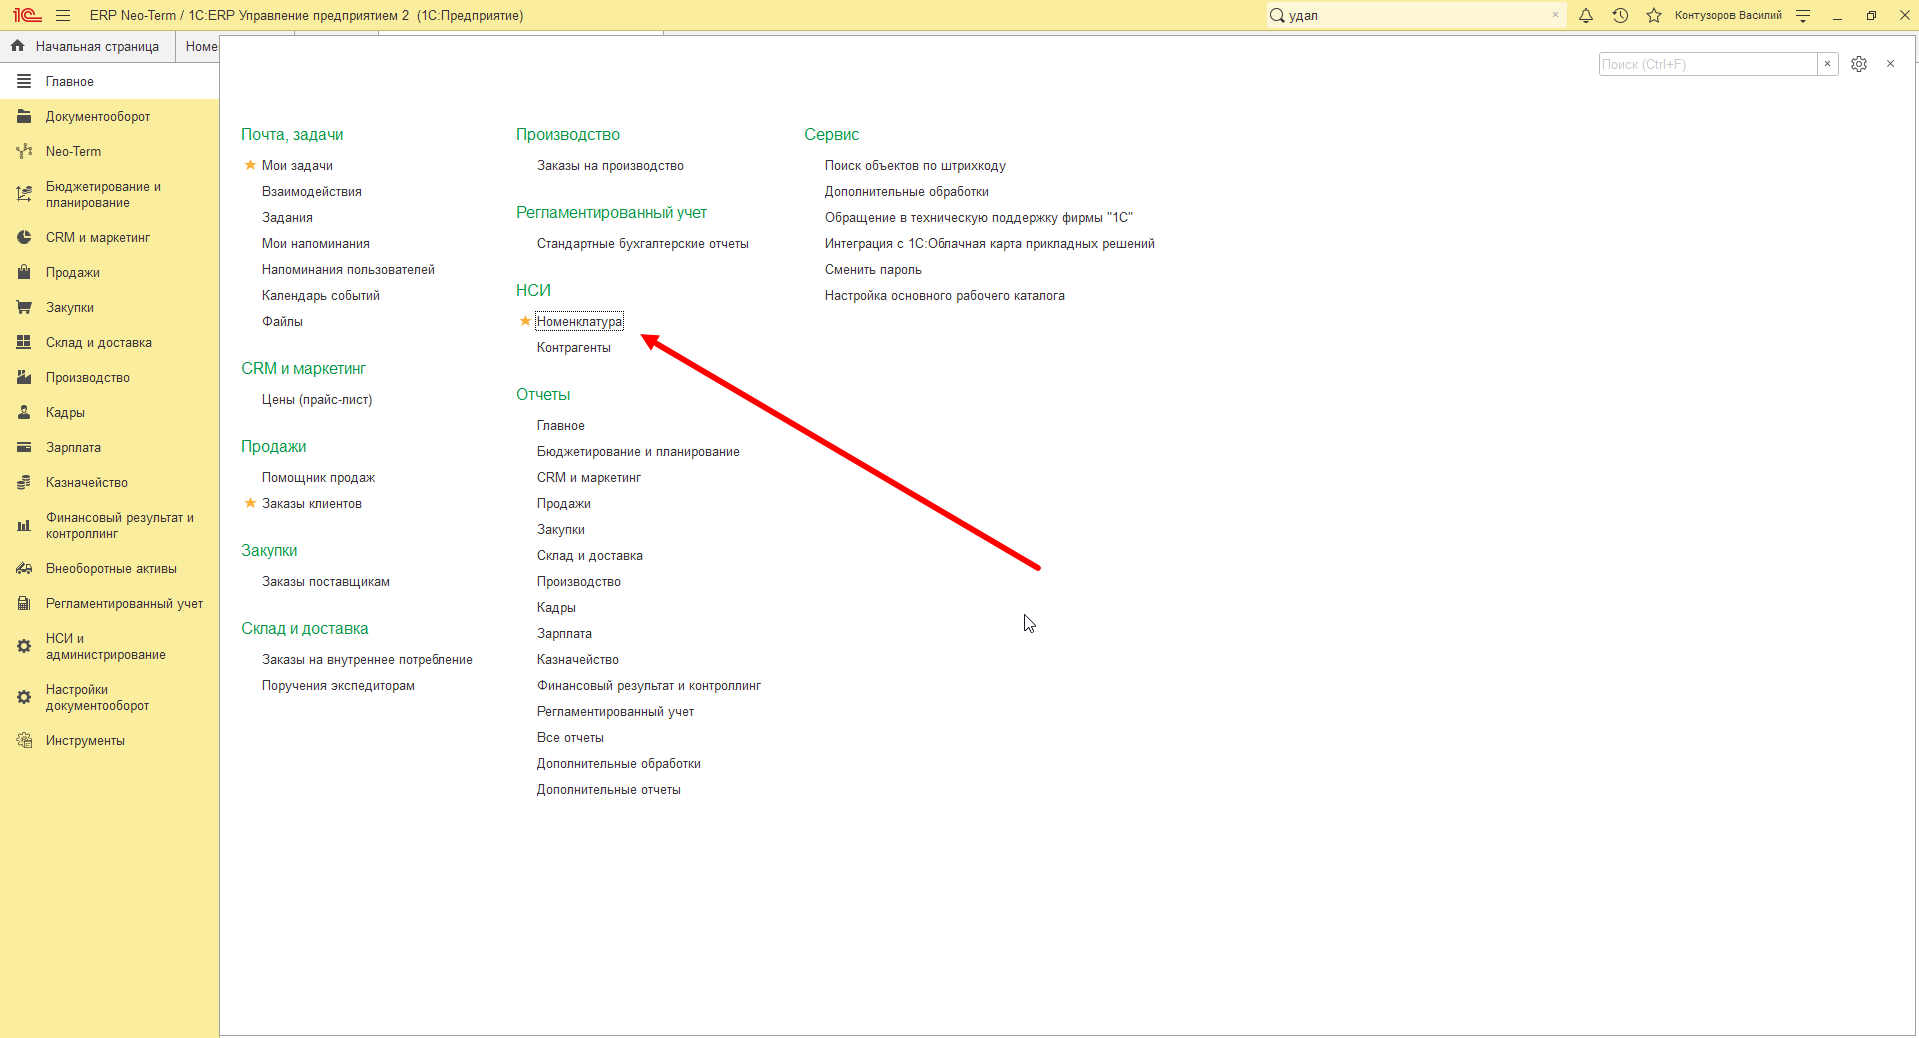Open Сменить пароль service link

873,269
